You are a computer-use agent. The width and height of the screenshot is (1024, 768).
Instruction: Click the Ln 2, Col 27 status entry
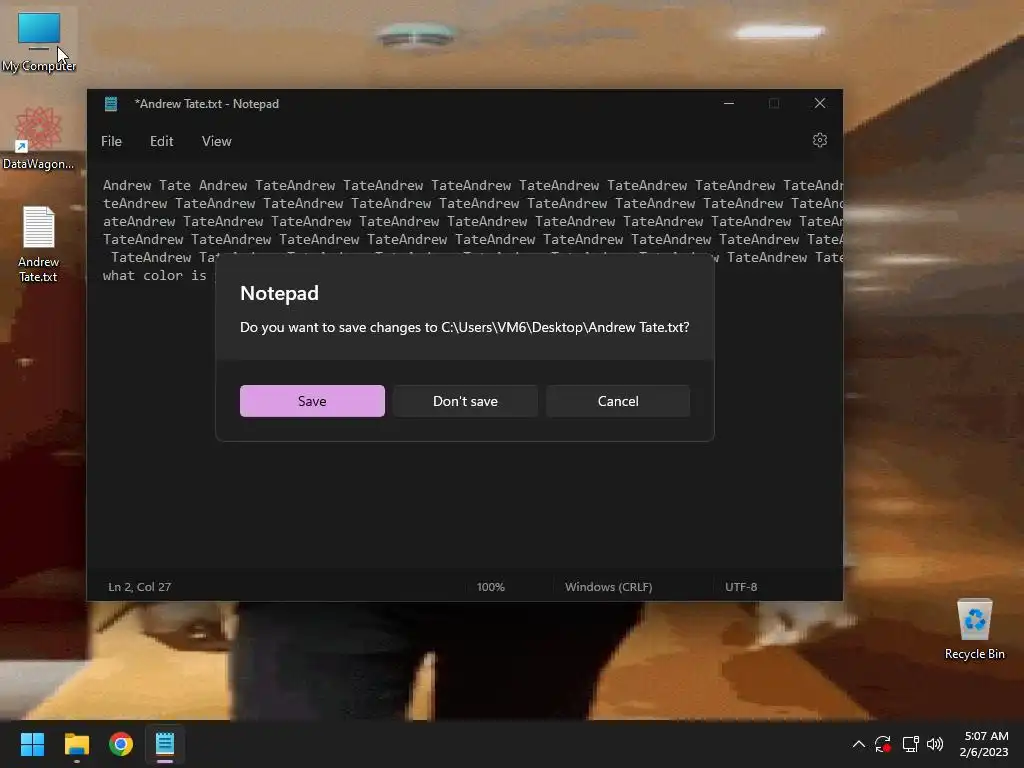pyautogui.click(x=140, y=587)
